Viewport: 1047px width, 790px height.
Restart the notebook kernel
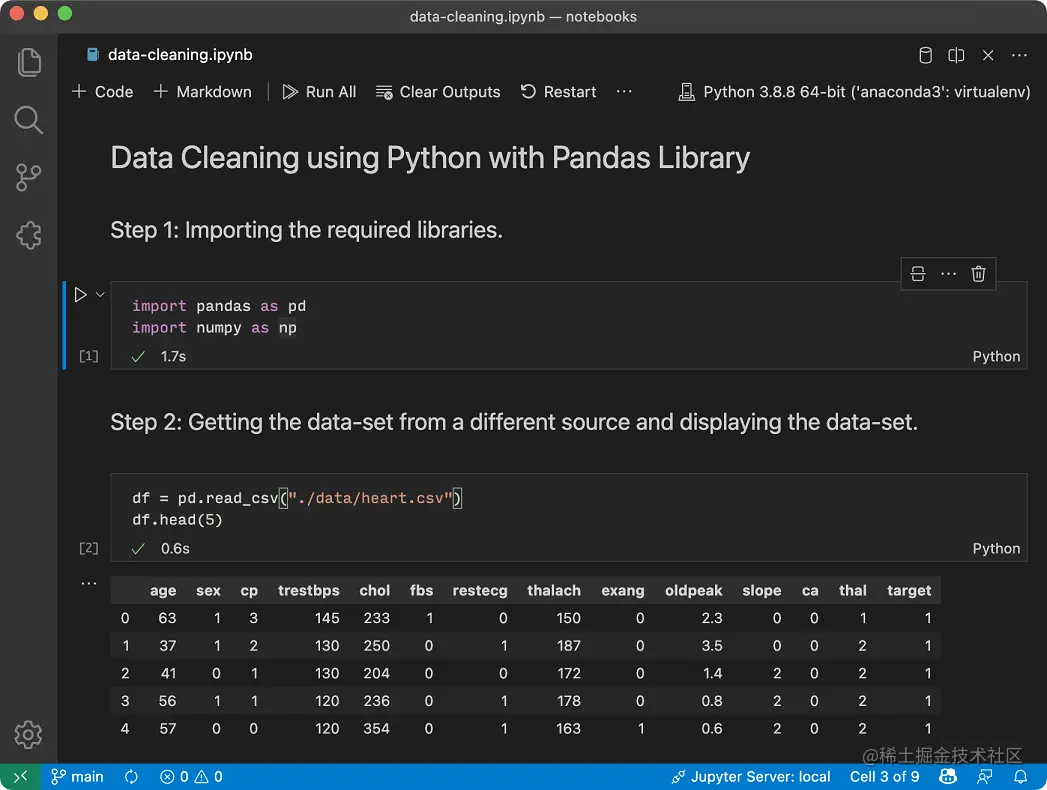(558, 91)
